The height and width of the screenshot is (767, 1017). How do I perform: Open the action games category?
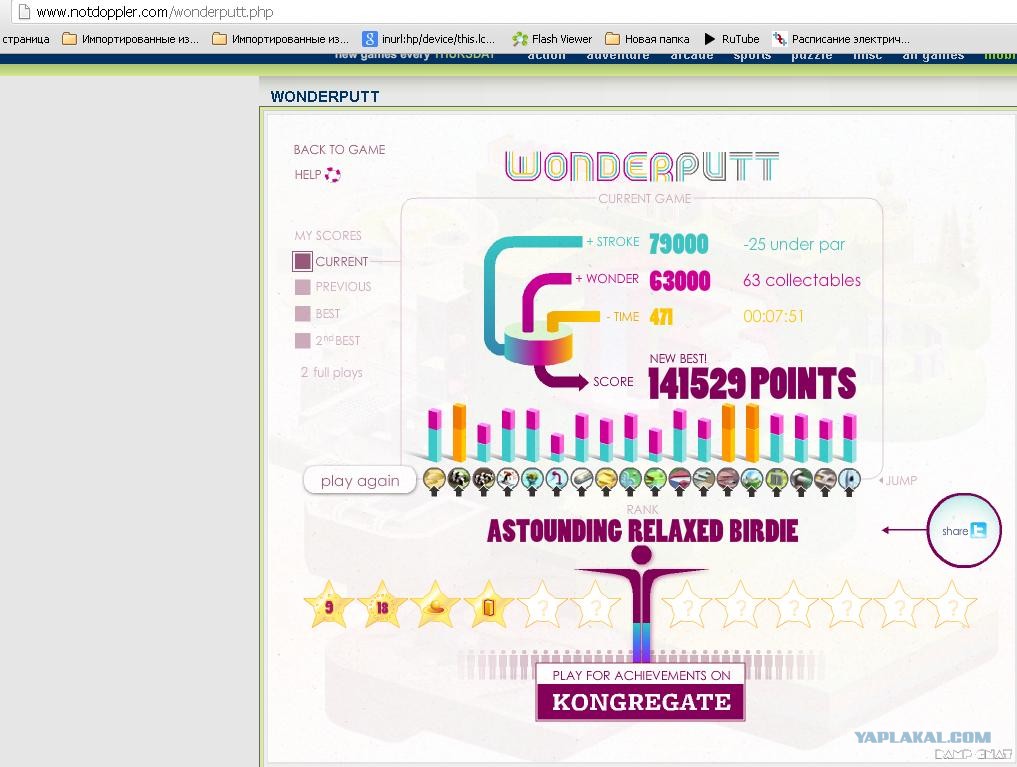click(x=546, y=56)
